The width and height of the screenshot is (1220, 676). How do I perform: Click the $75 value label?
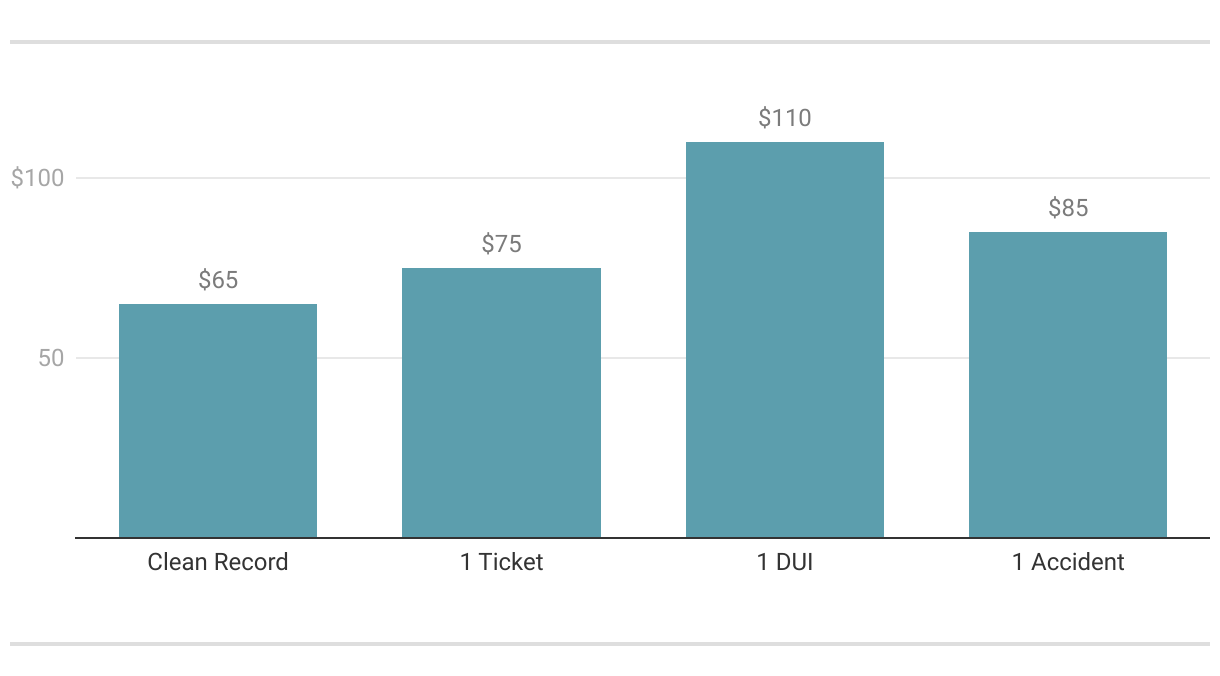point(501,244)
